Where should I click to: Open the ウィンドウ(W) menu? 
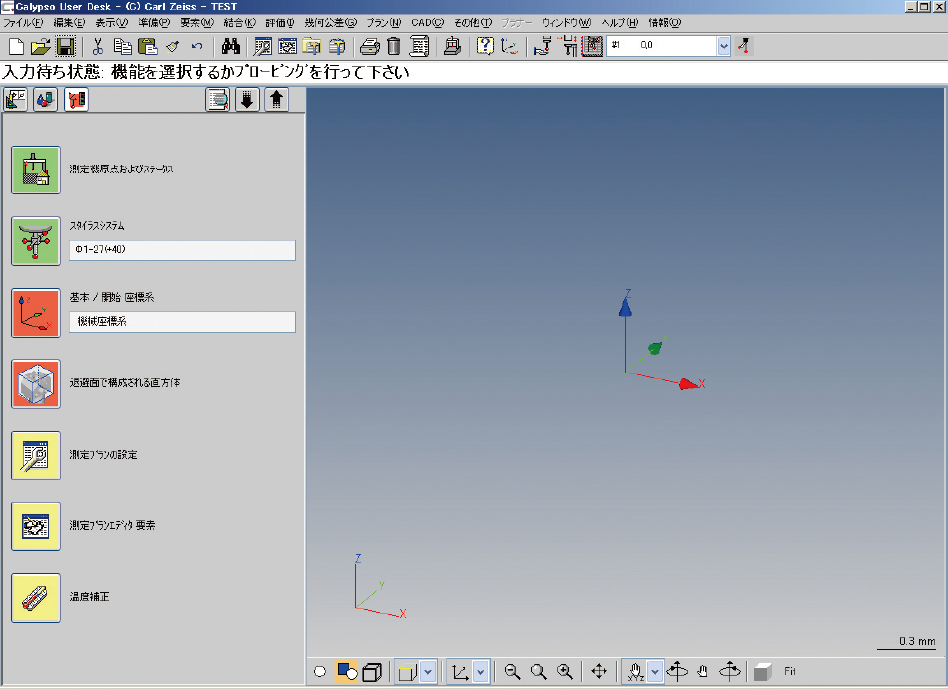[x=566, y=22]
